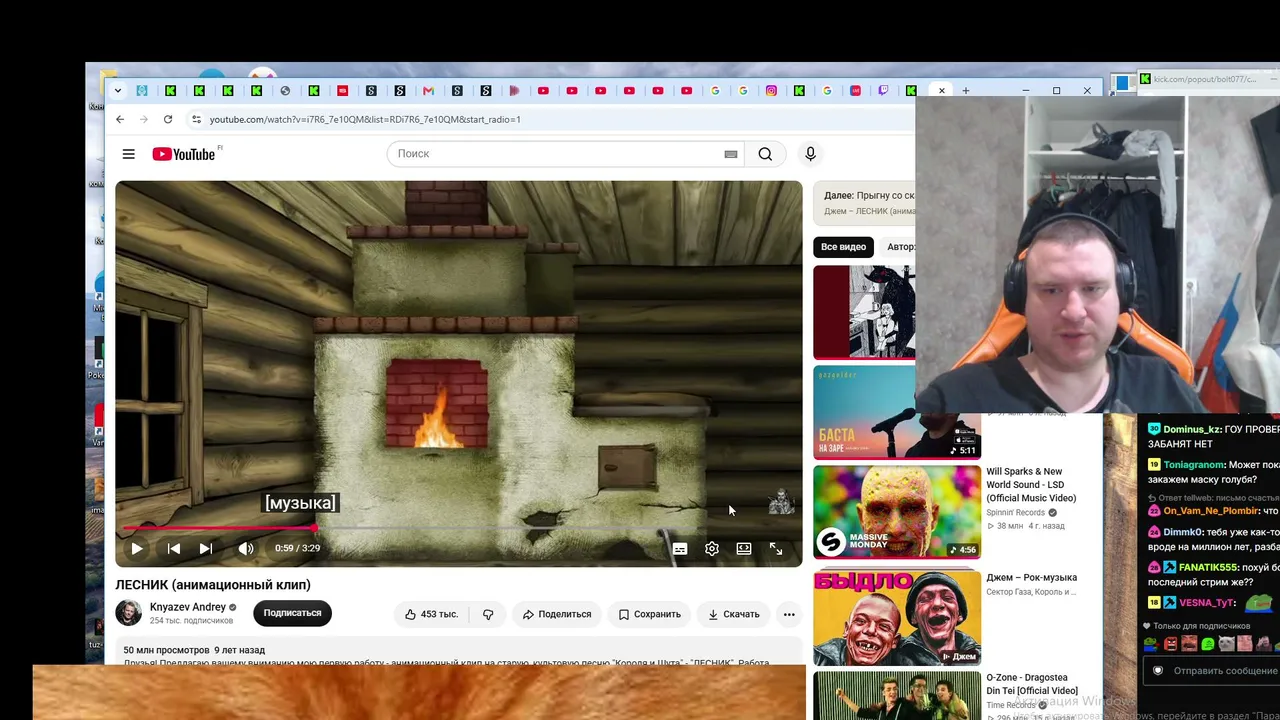This screenshot has height=720, width=1280.
Task: Open Dominus_kz username in chat
Action: (x=1192, y=430)
